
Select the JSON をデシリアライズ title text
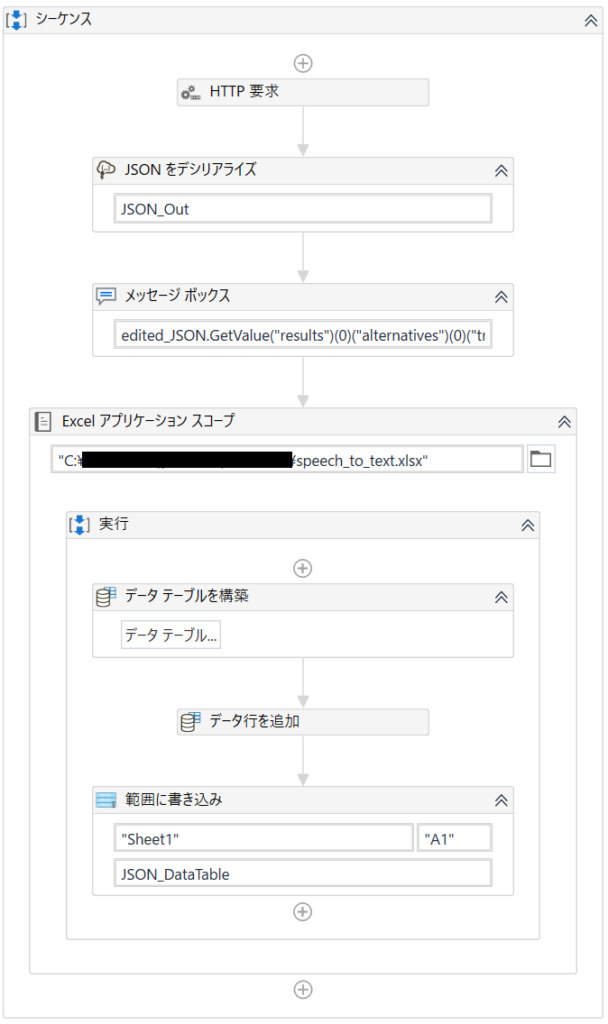(x=191, y=170)
